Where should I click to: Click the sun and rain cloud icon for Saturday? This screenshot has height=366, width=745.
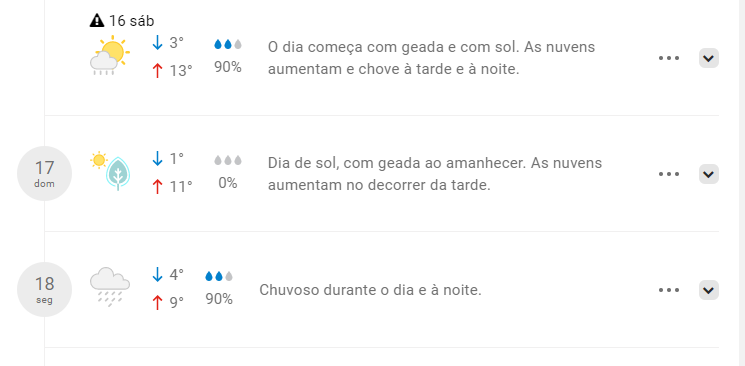pyautogui.click(x=110, y=55)
